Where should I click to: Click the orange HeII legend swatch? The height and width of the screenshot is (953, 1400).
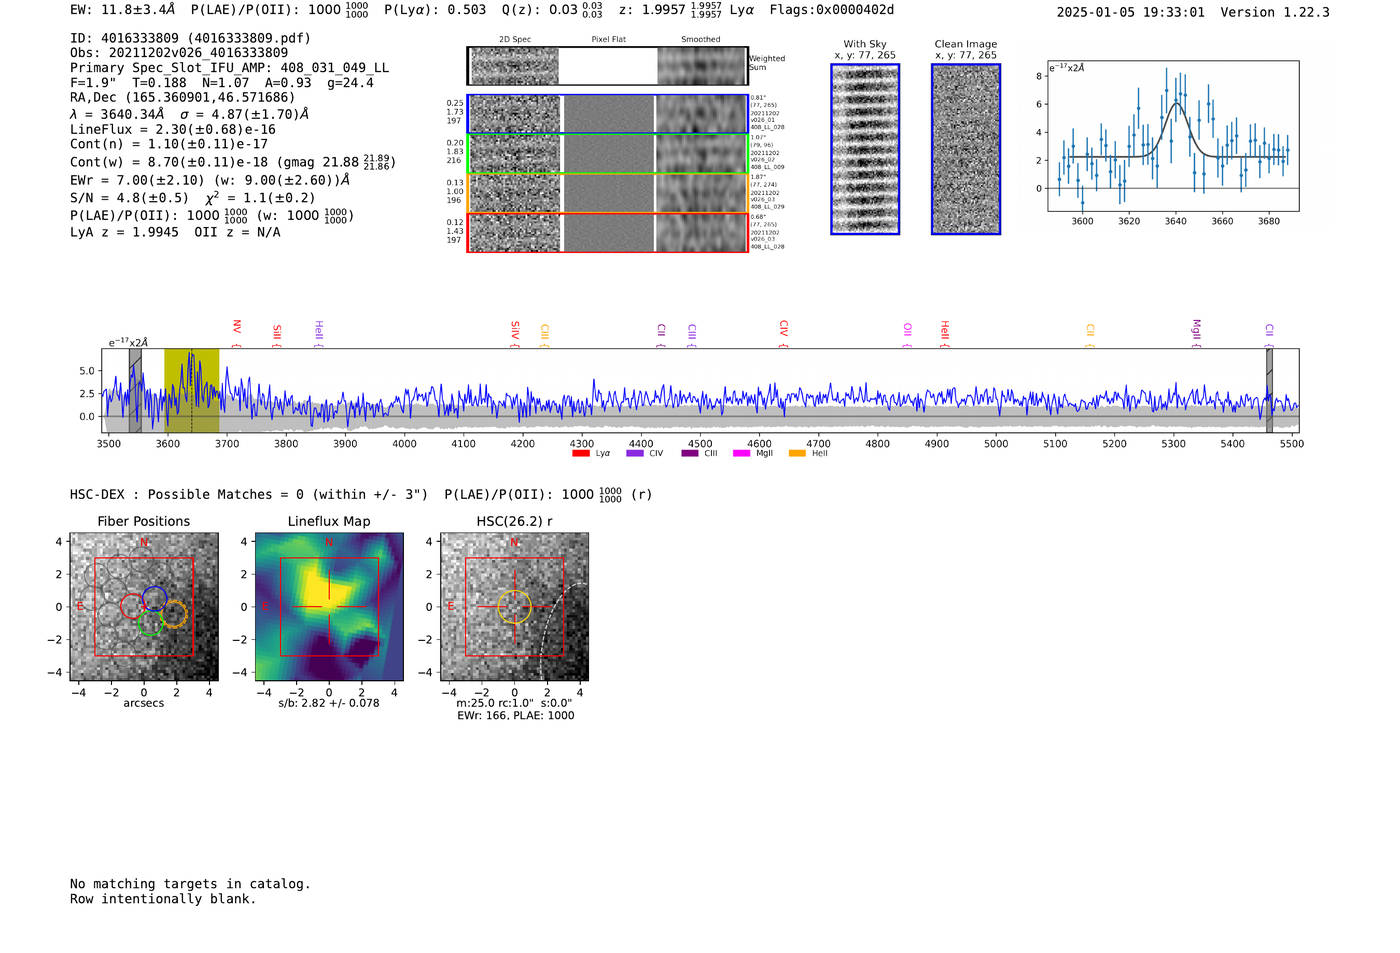pyautogui.click(x=797, y=453)
